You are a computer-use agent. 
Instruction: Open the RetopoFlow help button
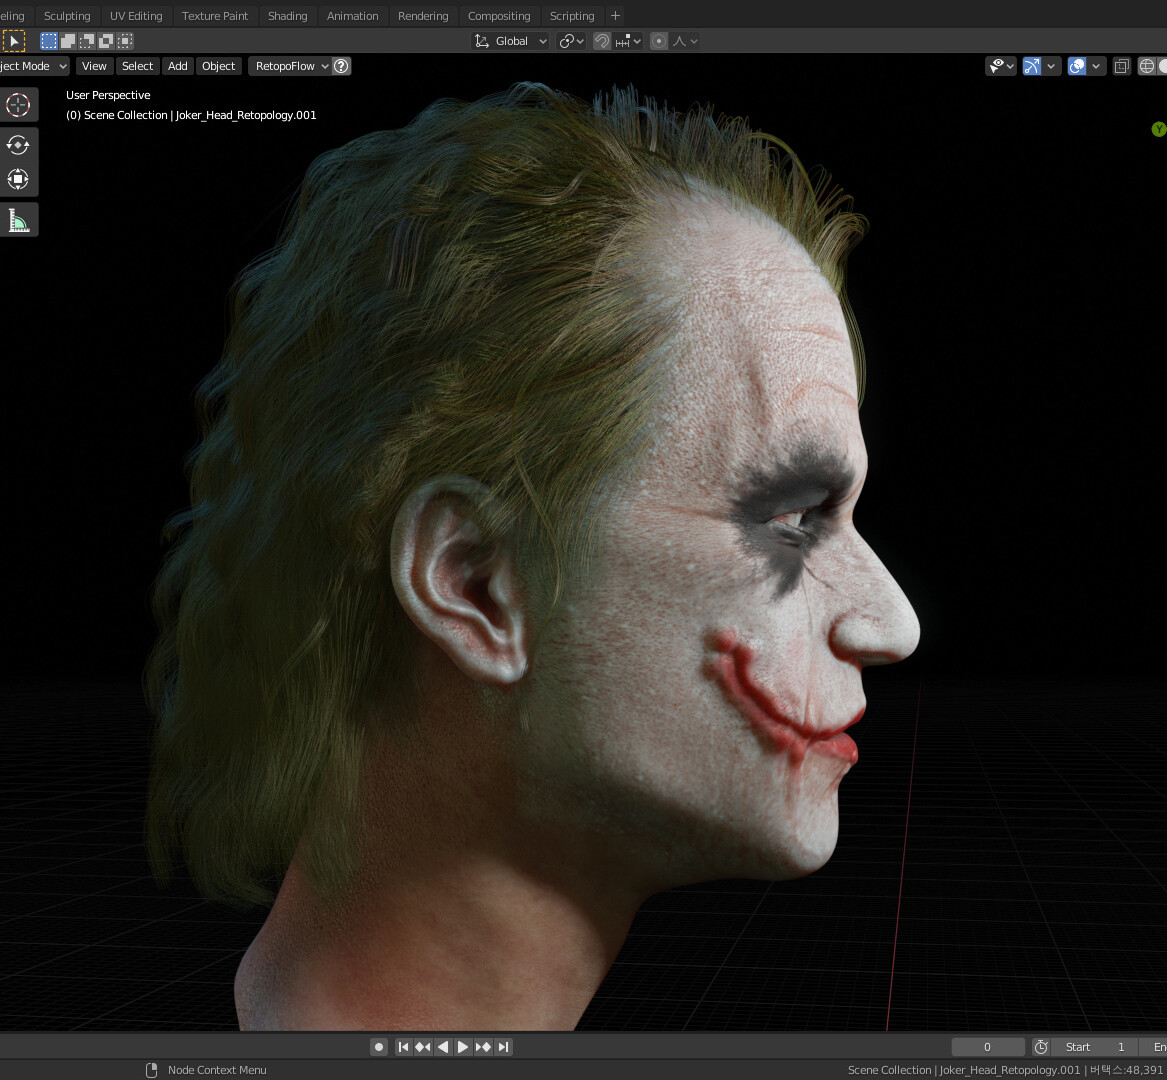[x=341, y=66]
